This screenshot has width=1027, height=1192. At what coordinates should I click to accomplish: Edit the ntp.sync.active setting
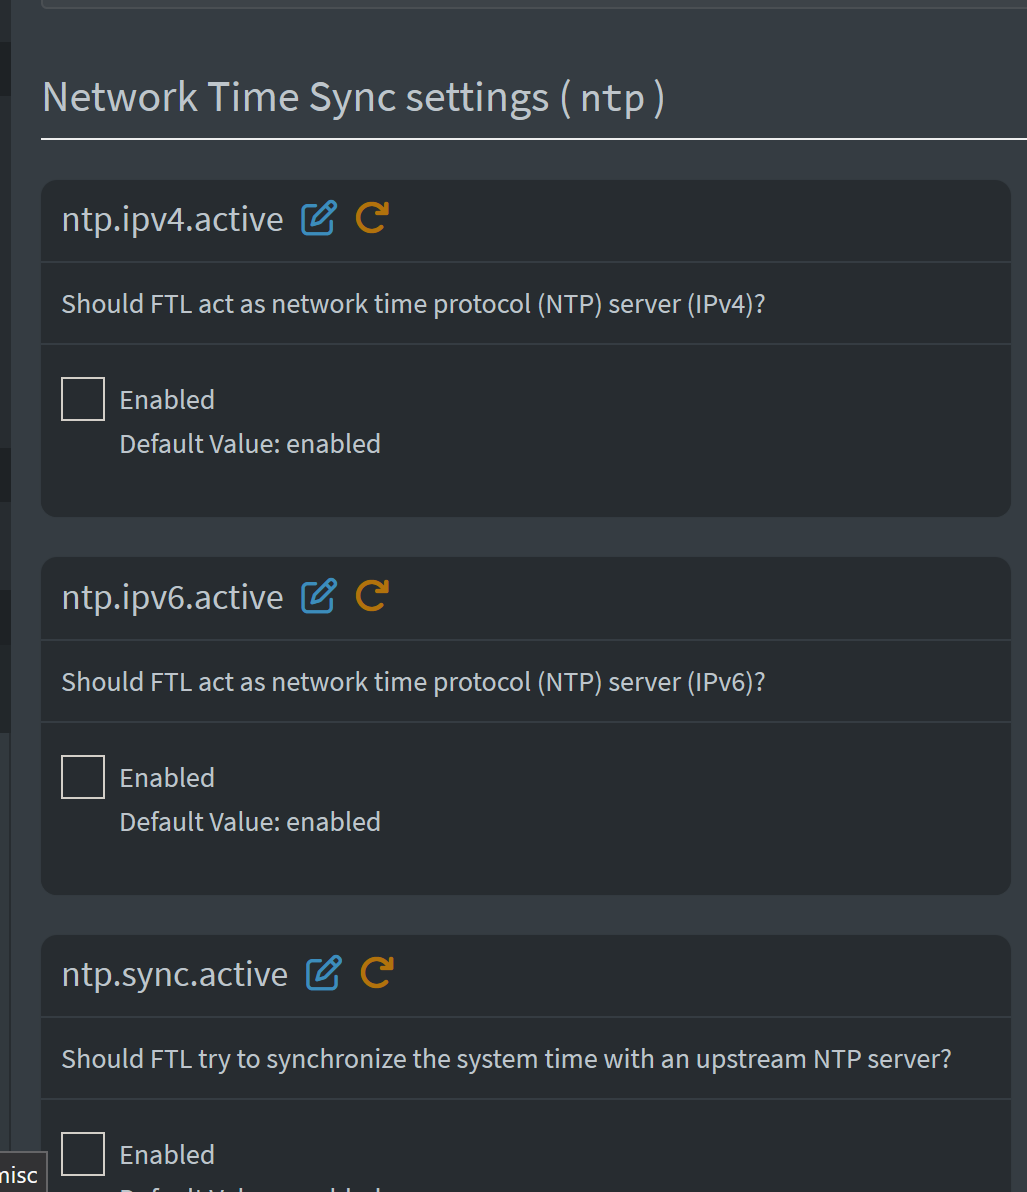coord(323,973)
